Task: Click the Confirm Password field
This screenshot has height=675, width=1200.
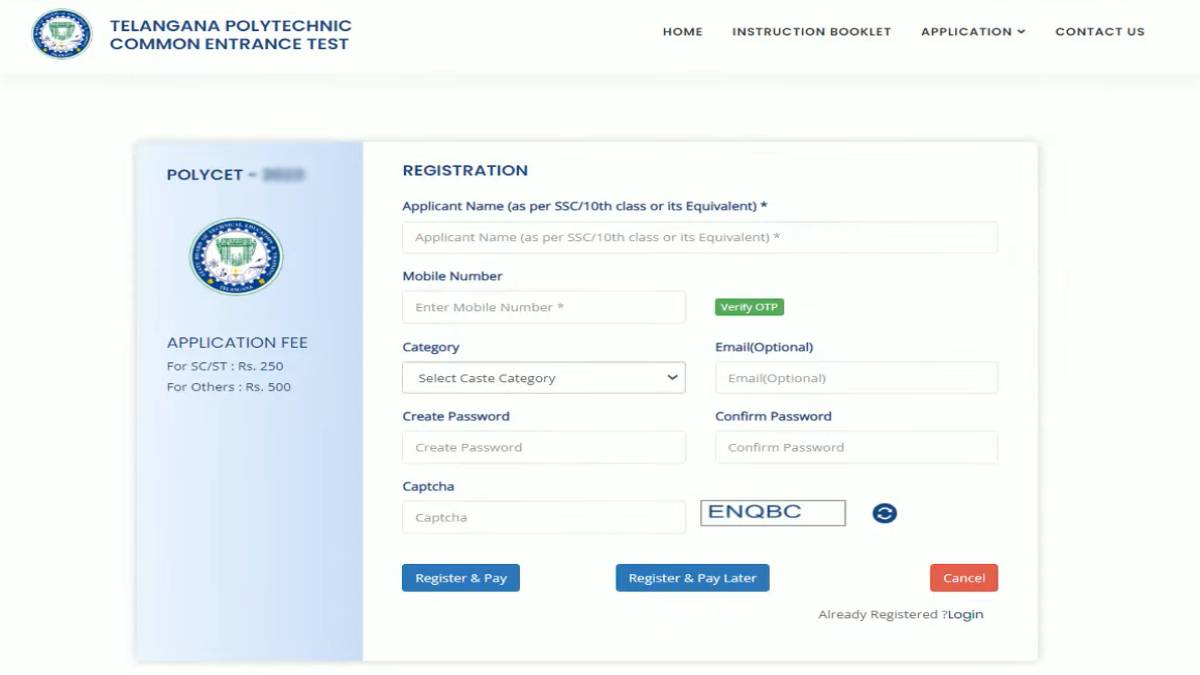Action: click(856, 447)
